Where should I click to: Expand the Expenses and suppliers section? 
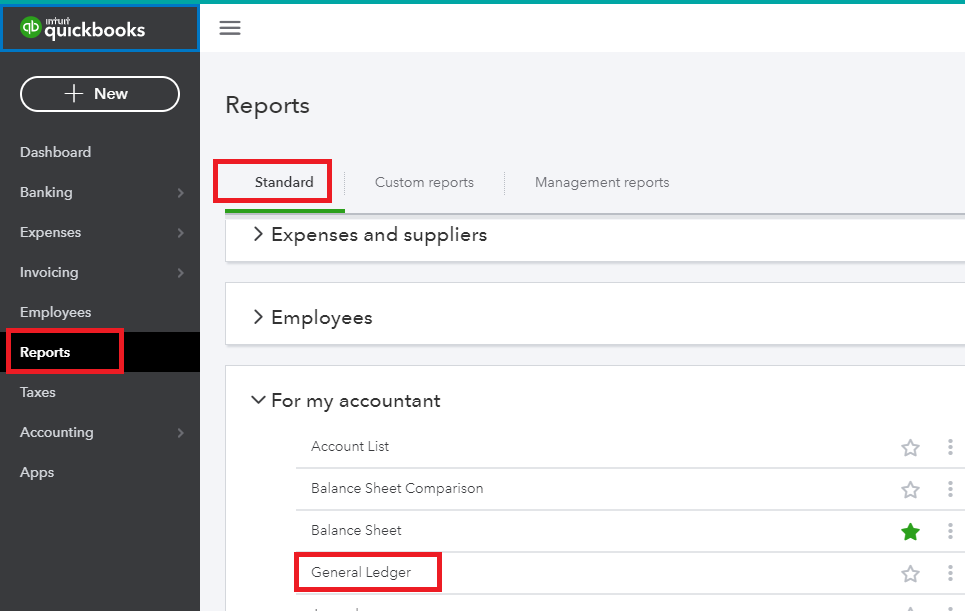click(x=258, y=234)
